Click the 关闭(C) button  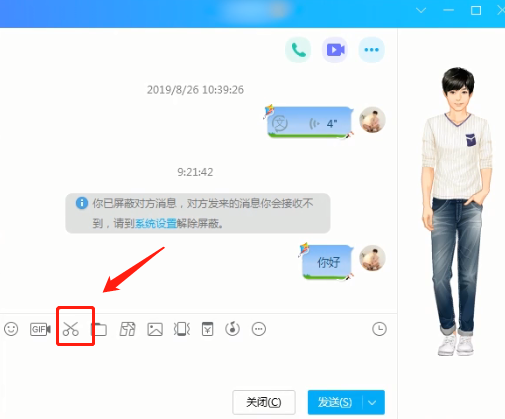pyautogui.click(x=264, y=402)
